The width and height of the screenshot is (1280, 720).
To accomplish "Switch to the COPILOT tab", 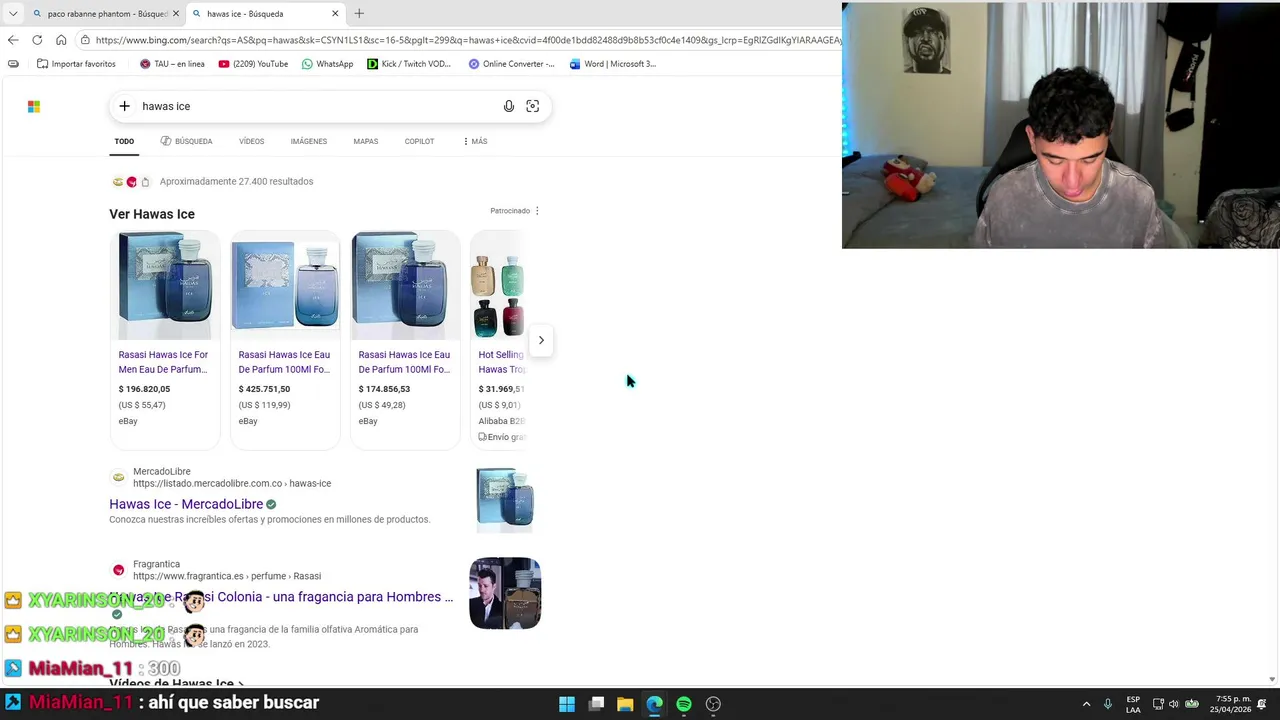I will click(x=419, y=142).
